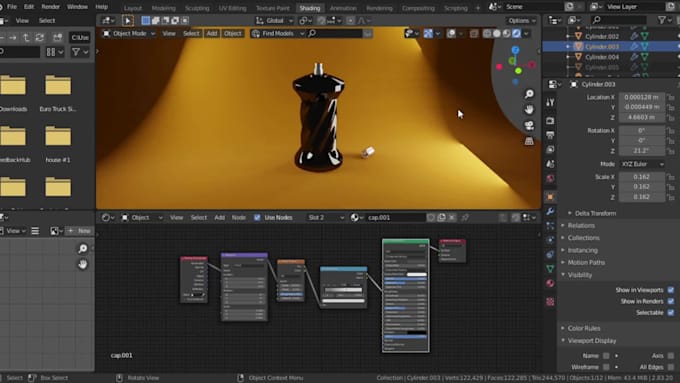This screenshot has height=383, width=680.
Task: Select the tweak/select box tool in viewport header
Action: [128, 20]
